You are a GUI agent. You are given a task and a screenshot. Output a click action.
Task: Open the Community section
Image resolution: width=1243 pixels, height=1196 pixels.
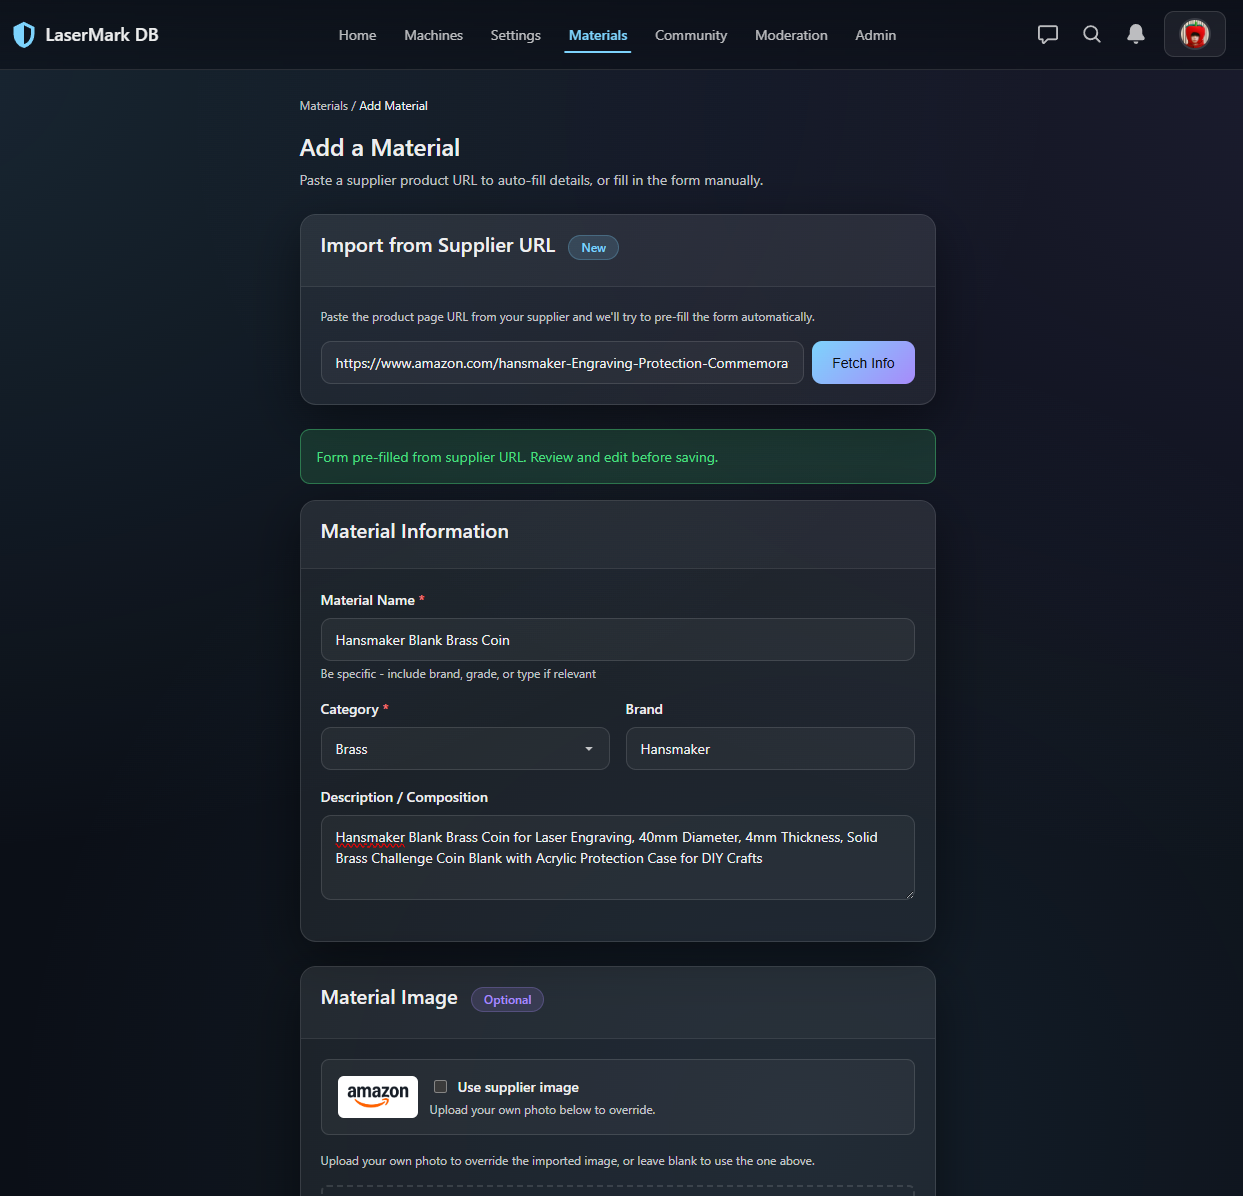pyautogui.click(x=690, y=35)
